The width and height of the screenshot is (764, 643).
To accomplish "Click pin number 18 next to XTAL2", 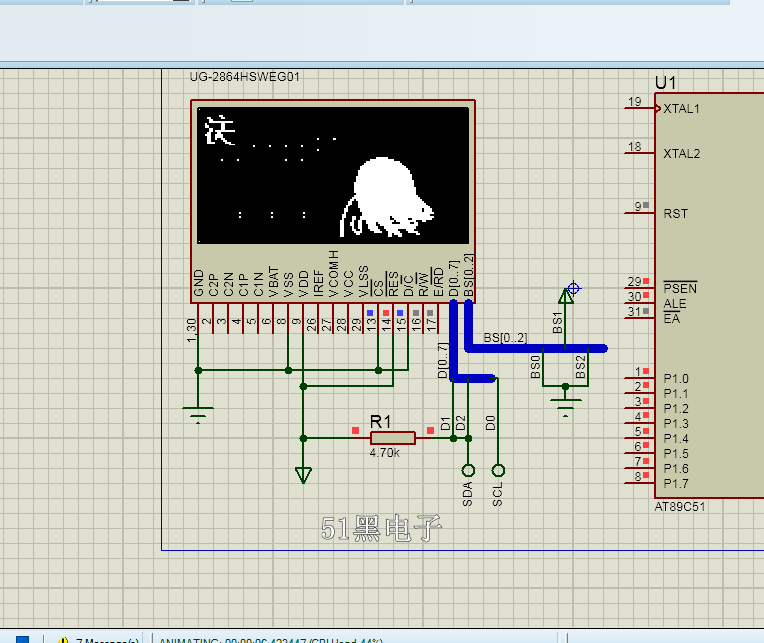I will 634,146.
